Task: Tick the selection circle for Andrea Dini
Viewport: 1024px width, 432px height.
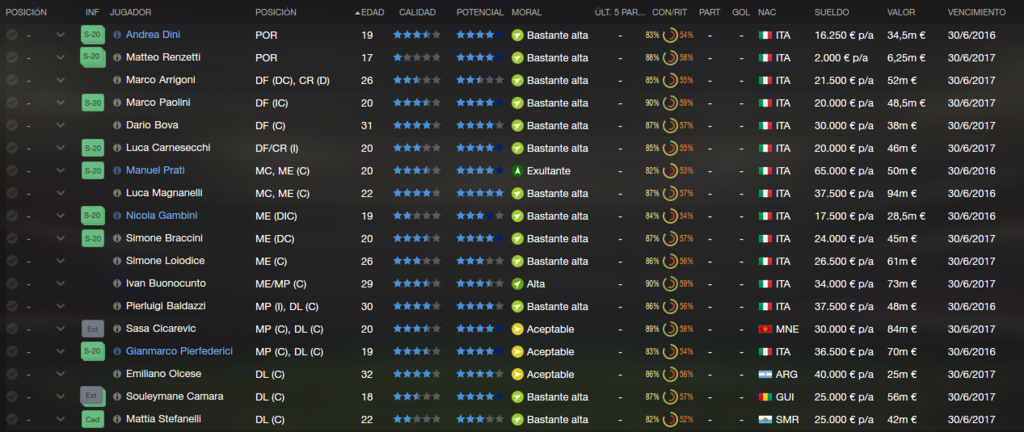Action: coord(12,35)
